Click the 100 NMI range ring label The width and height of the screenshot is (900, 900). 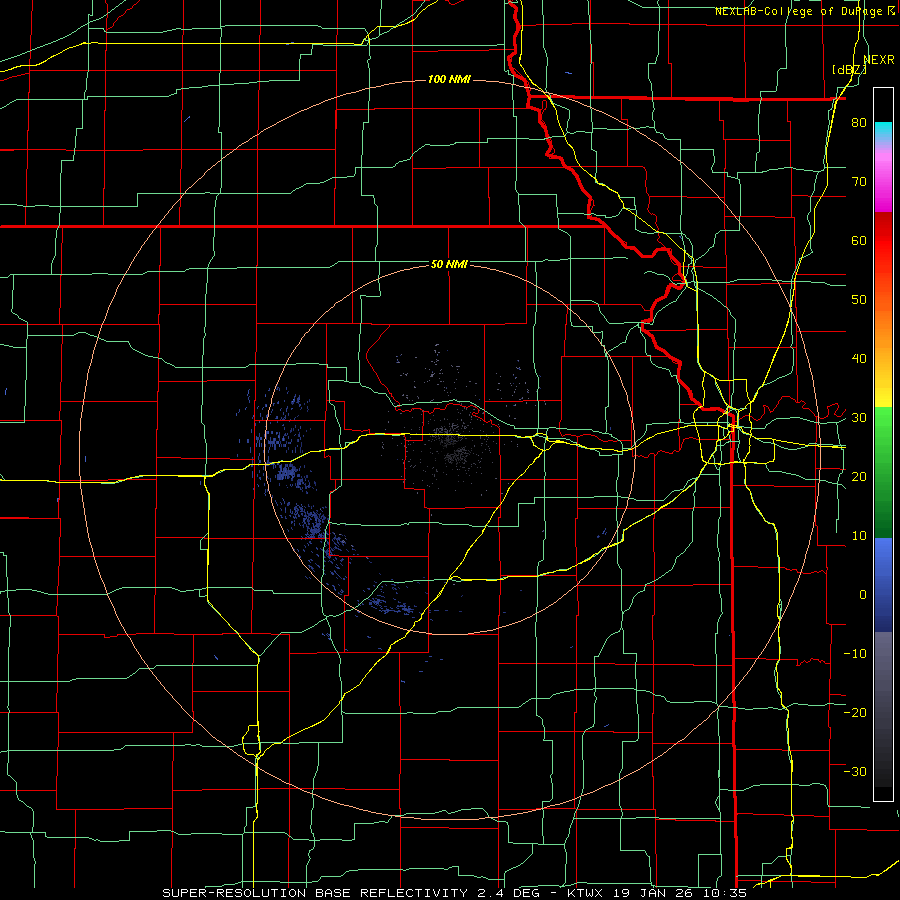(449, 79)
